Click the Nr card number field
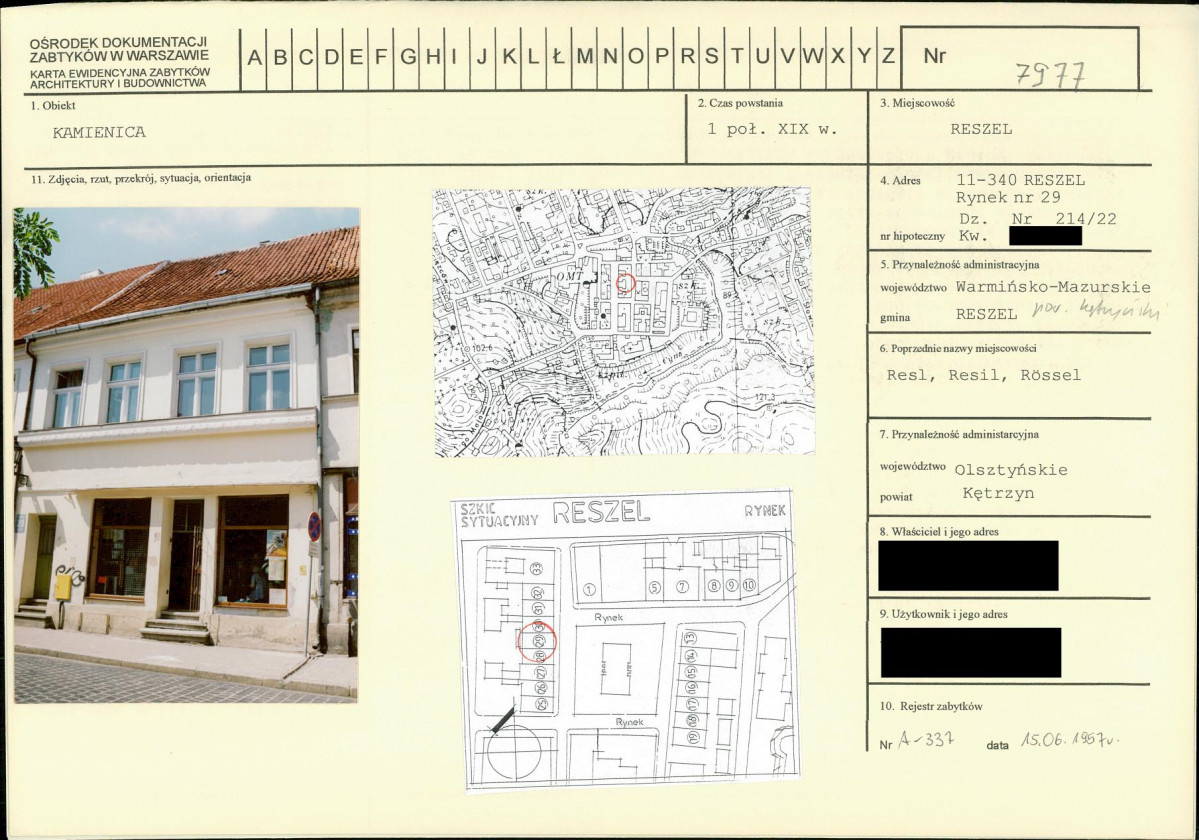1199x840 pixels. [1020, 58]
